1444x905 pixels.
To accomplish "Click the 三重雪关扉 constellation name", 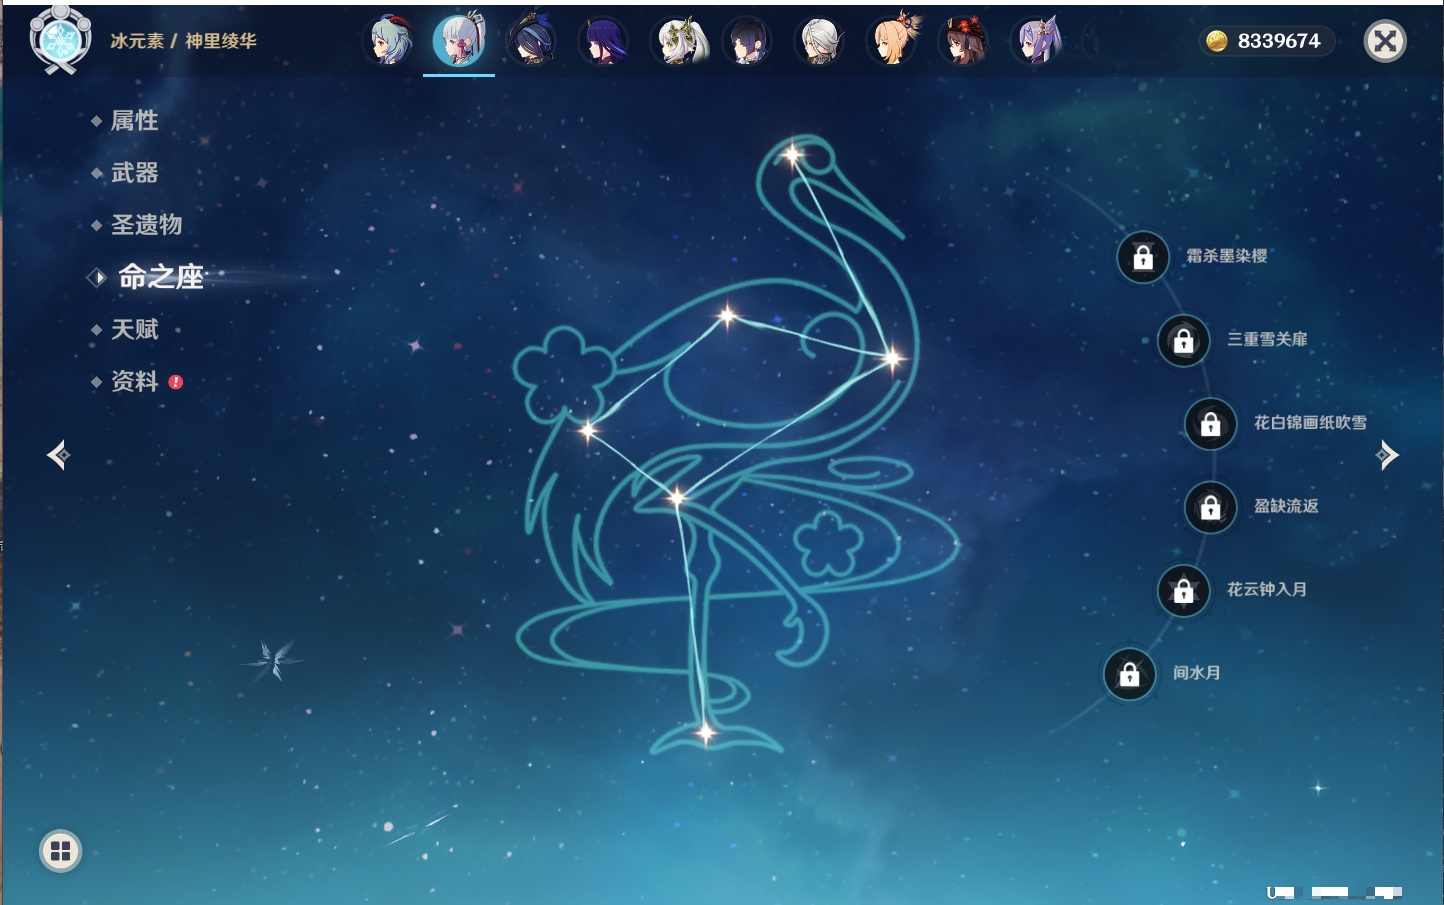I will [x=1267, y=339].
